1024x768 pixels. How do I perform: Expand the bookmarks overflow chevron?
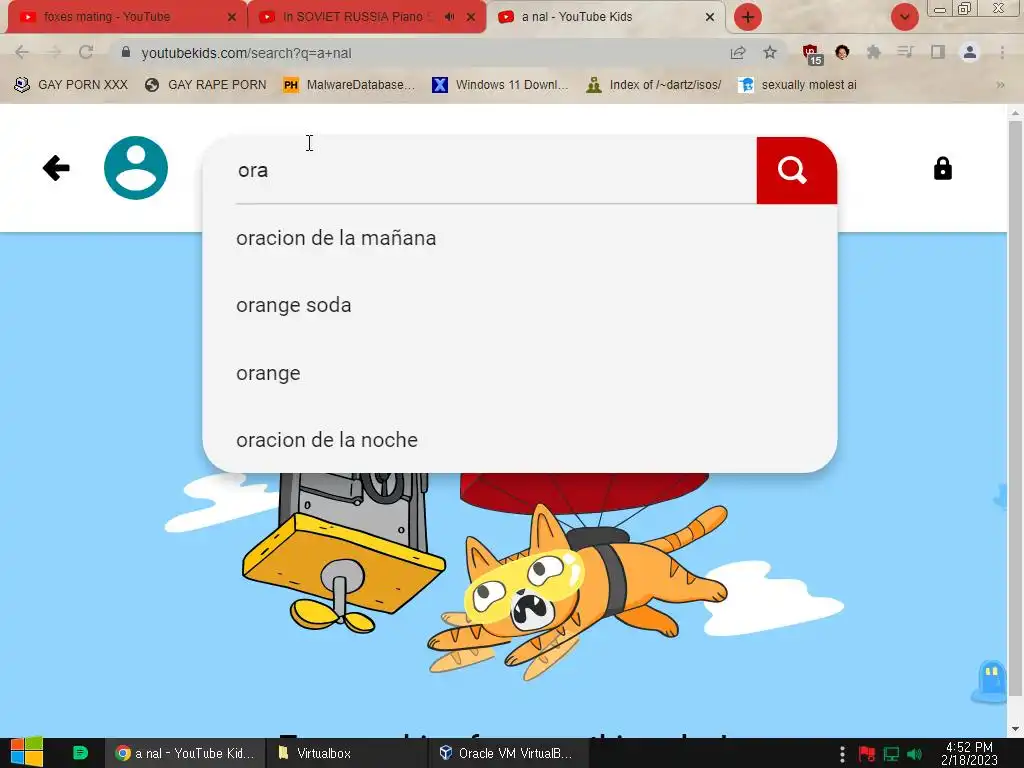coord(1000,85)
